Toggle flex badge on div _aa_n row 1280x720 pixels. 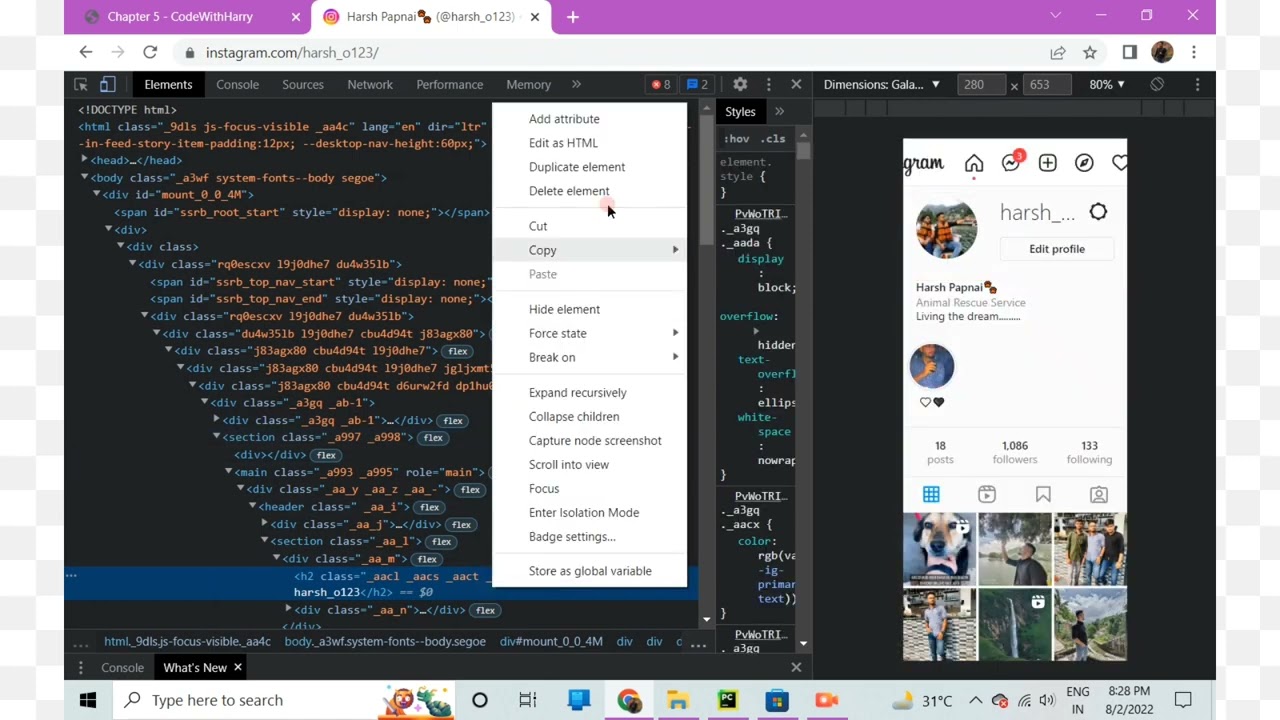tap(485, 610)
